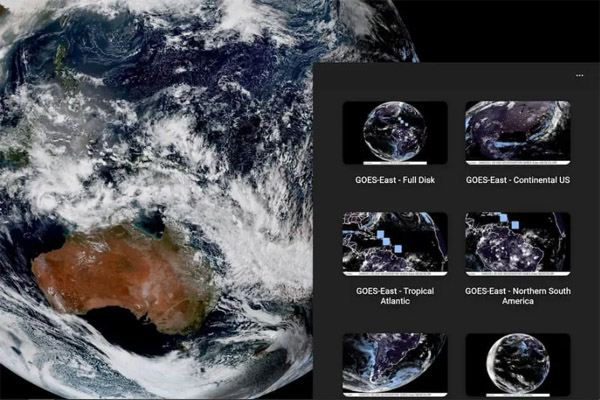Viewport: 600px width, 400px height.
Task: Open the unlabeled South America view thumbnail
Action: coord(395,365)
